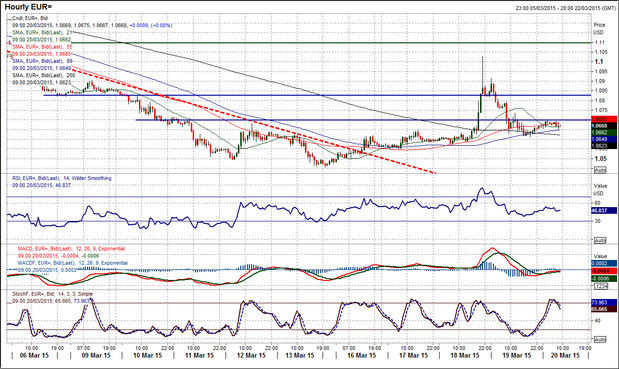Click the red 1.0685 price tag

pos(604,119)
